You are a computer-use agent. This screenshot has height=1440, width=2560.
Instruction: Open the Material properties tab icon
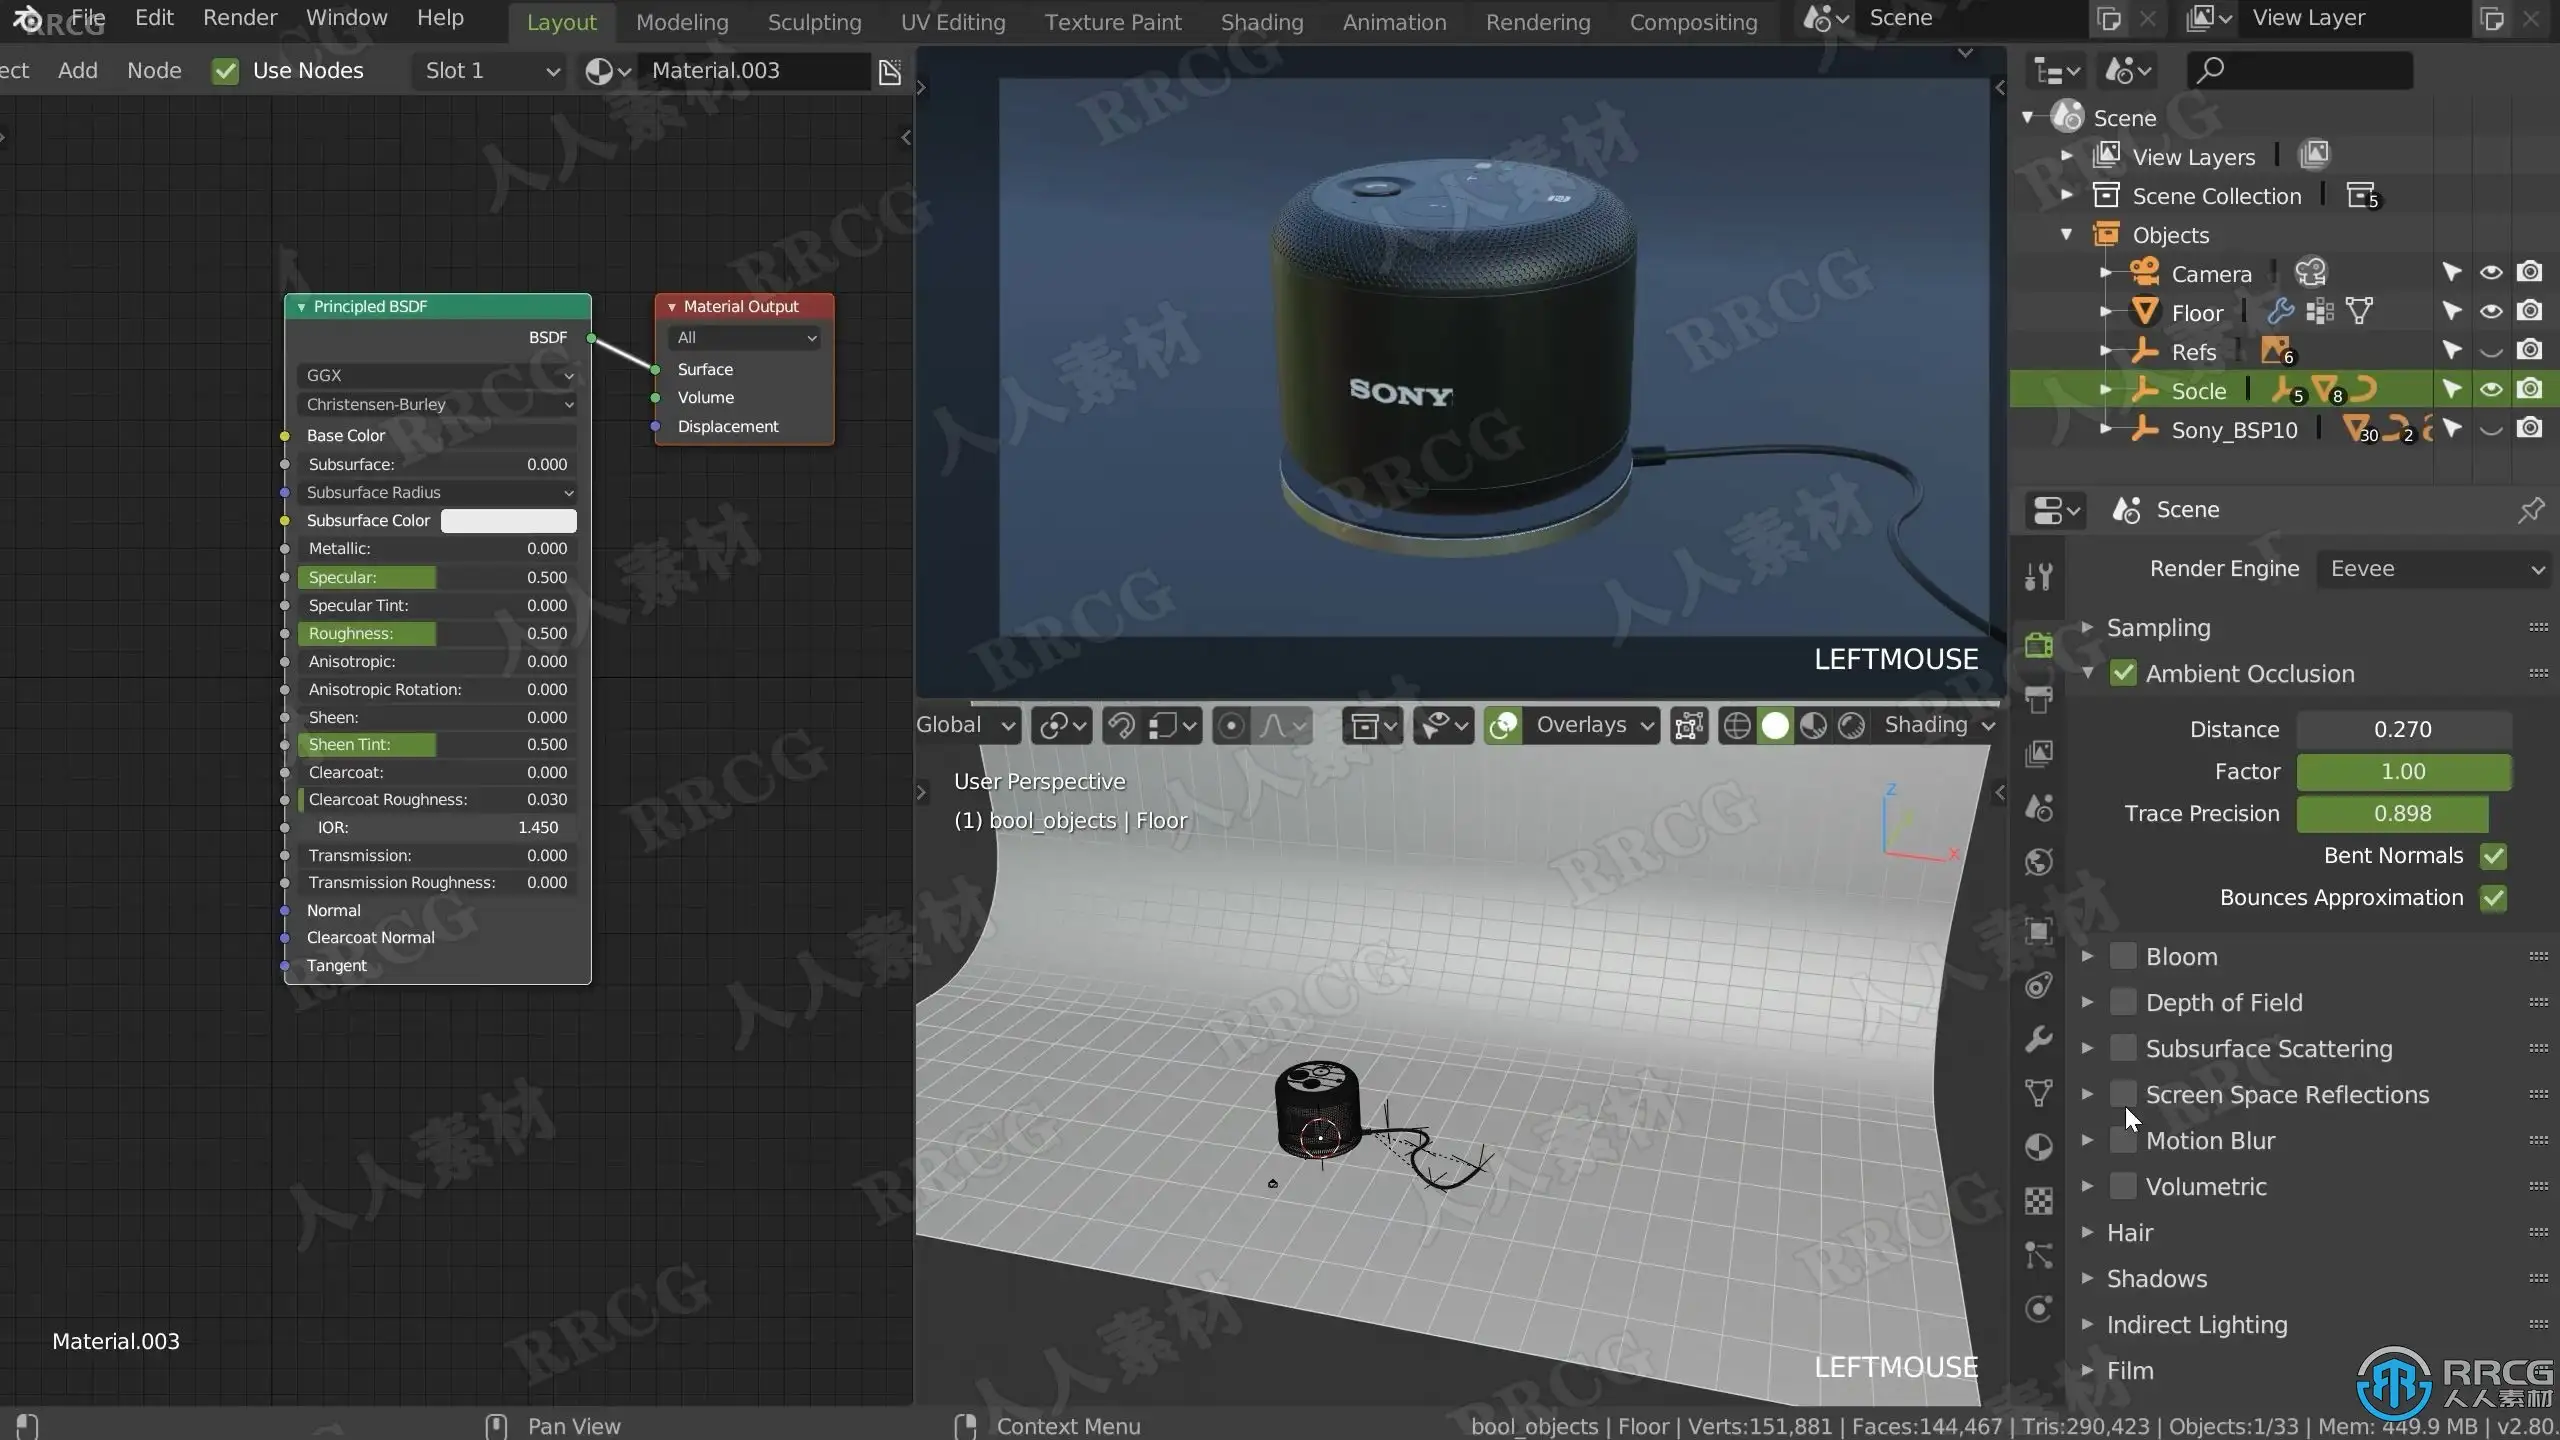pos(2038,1146)
